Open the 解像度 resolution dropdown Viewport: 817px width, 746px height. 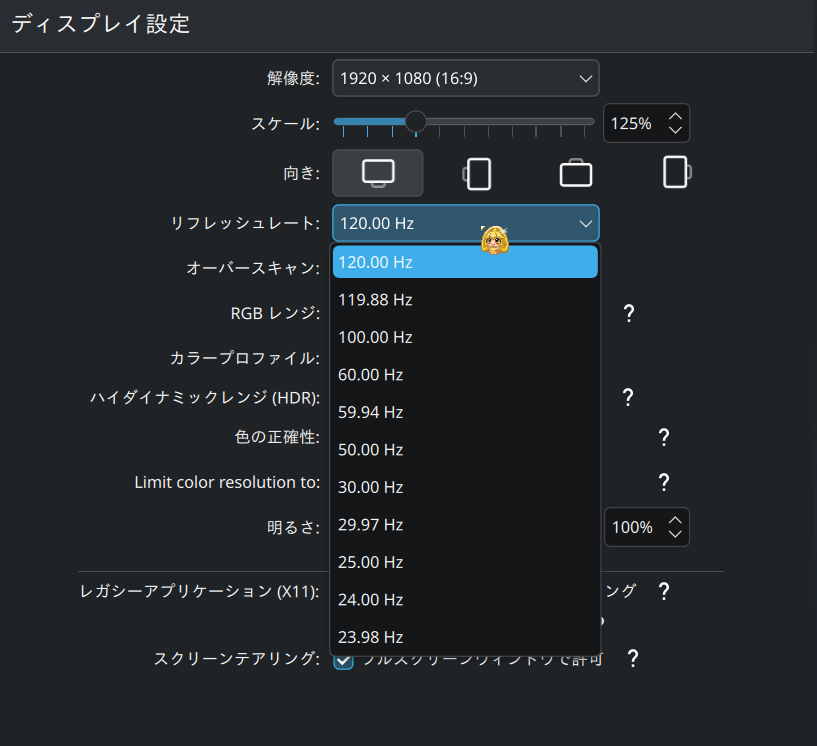[x=465, y=78]
